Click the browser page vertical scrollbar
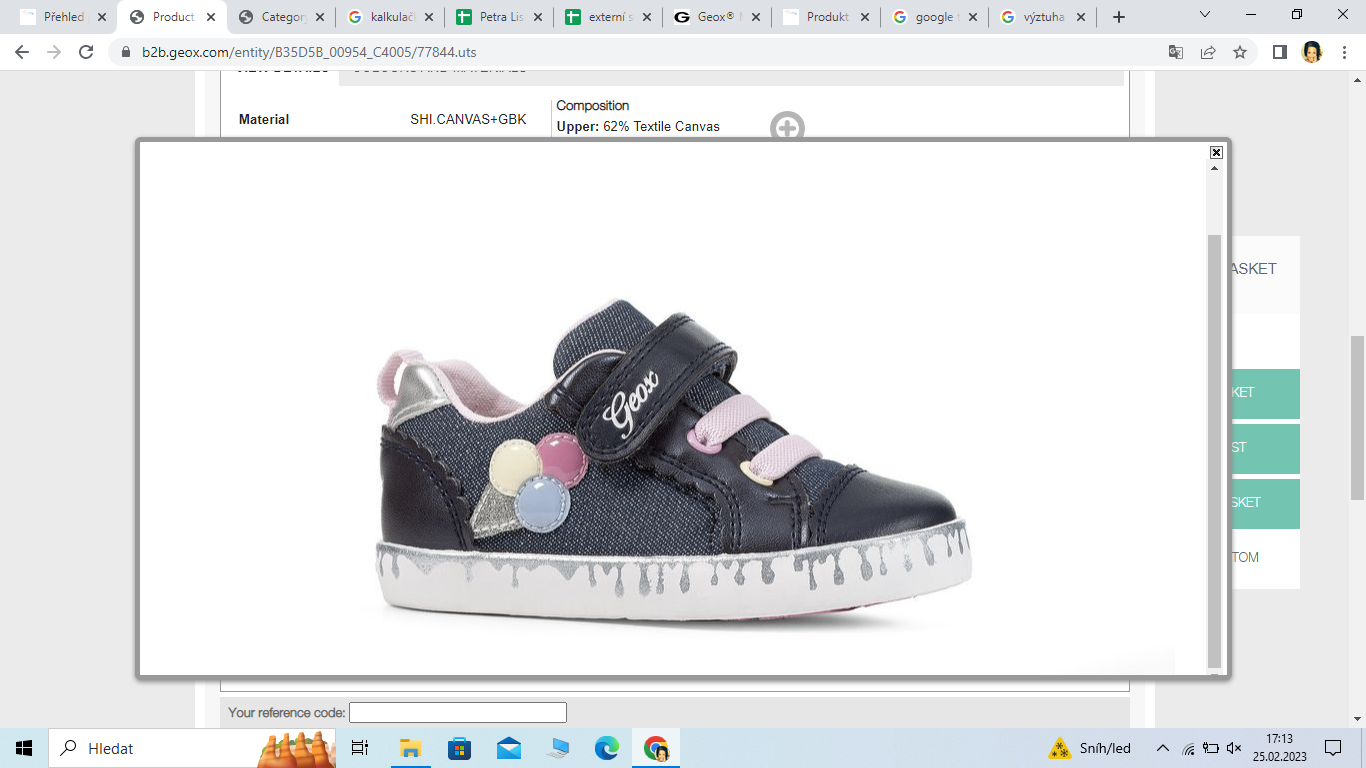This screenshot has height=768, width=1366. (1357, 418)
